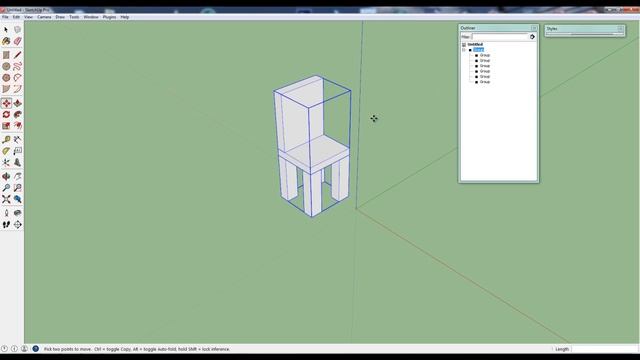Select the Tape Measure tool
Image resolution: width=640 pixels, height=360 pixels.
(x=6, y=140)
